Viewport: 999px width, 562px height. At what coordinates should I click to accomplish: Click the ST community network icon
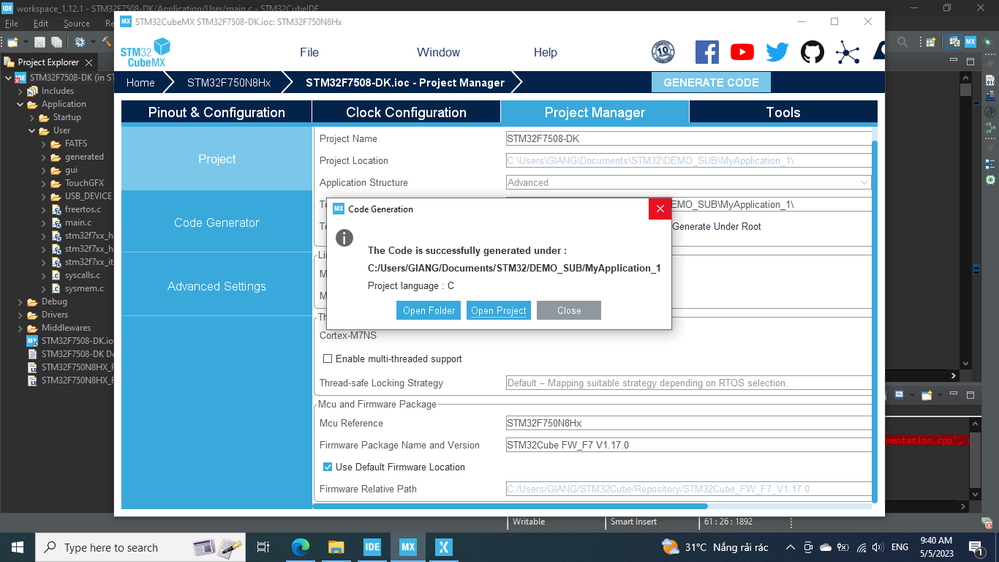tap(847, 52)
